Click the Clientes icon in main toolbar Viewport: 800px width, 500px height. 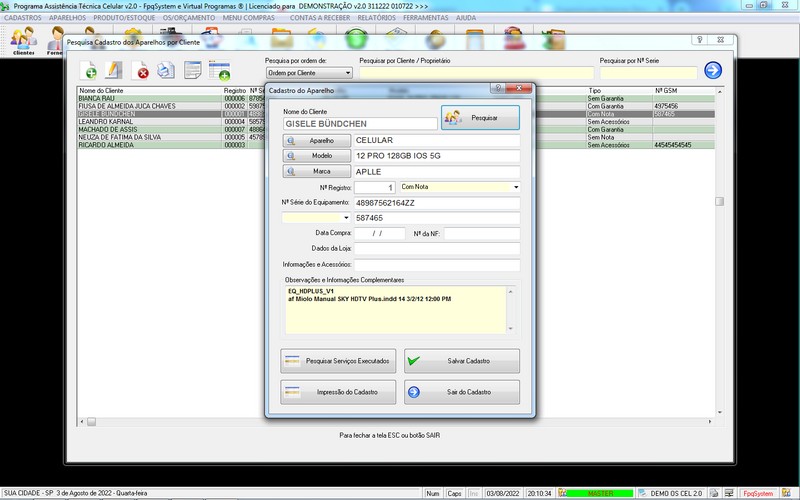coord(23,41)
